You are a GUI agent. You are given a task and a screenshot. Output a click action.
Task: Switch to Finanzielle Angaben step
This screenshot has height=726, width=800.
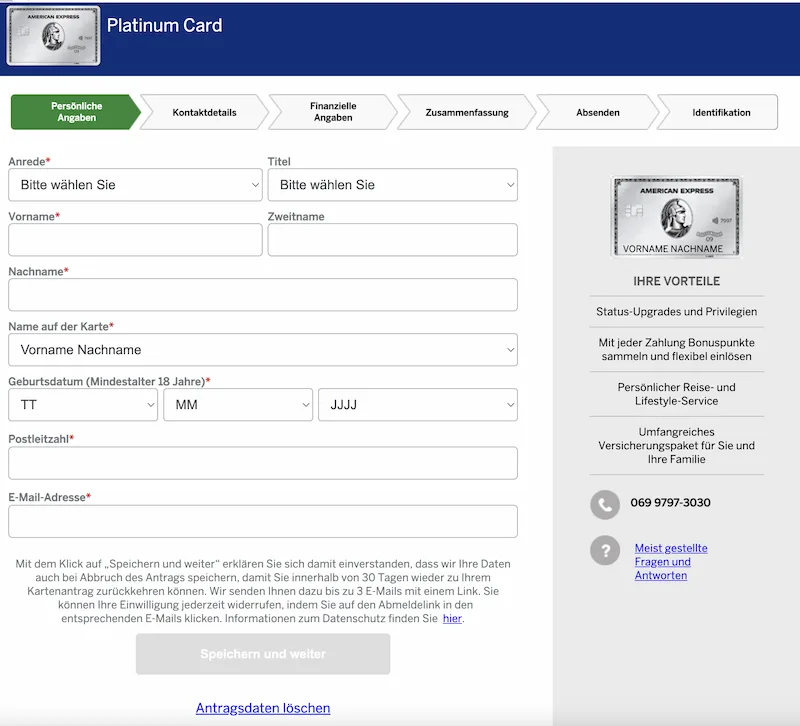tap(333, 113)
